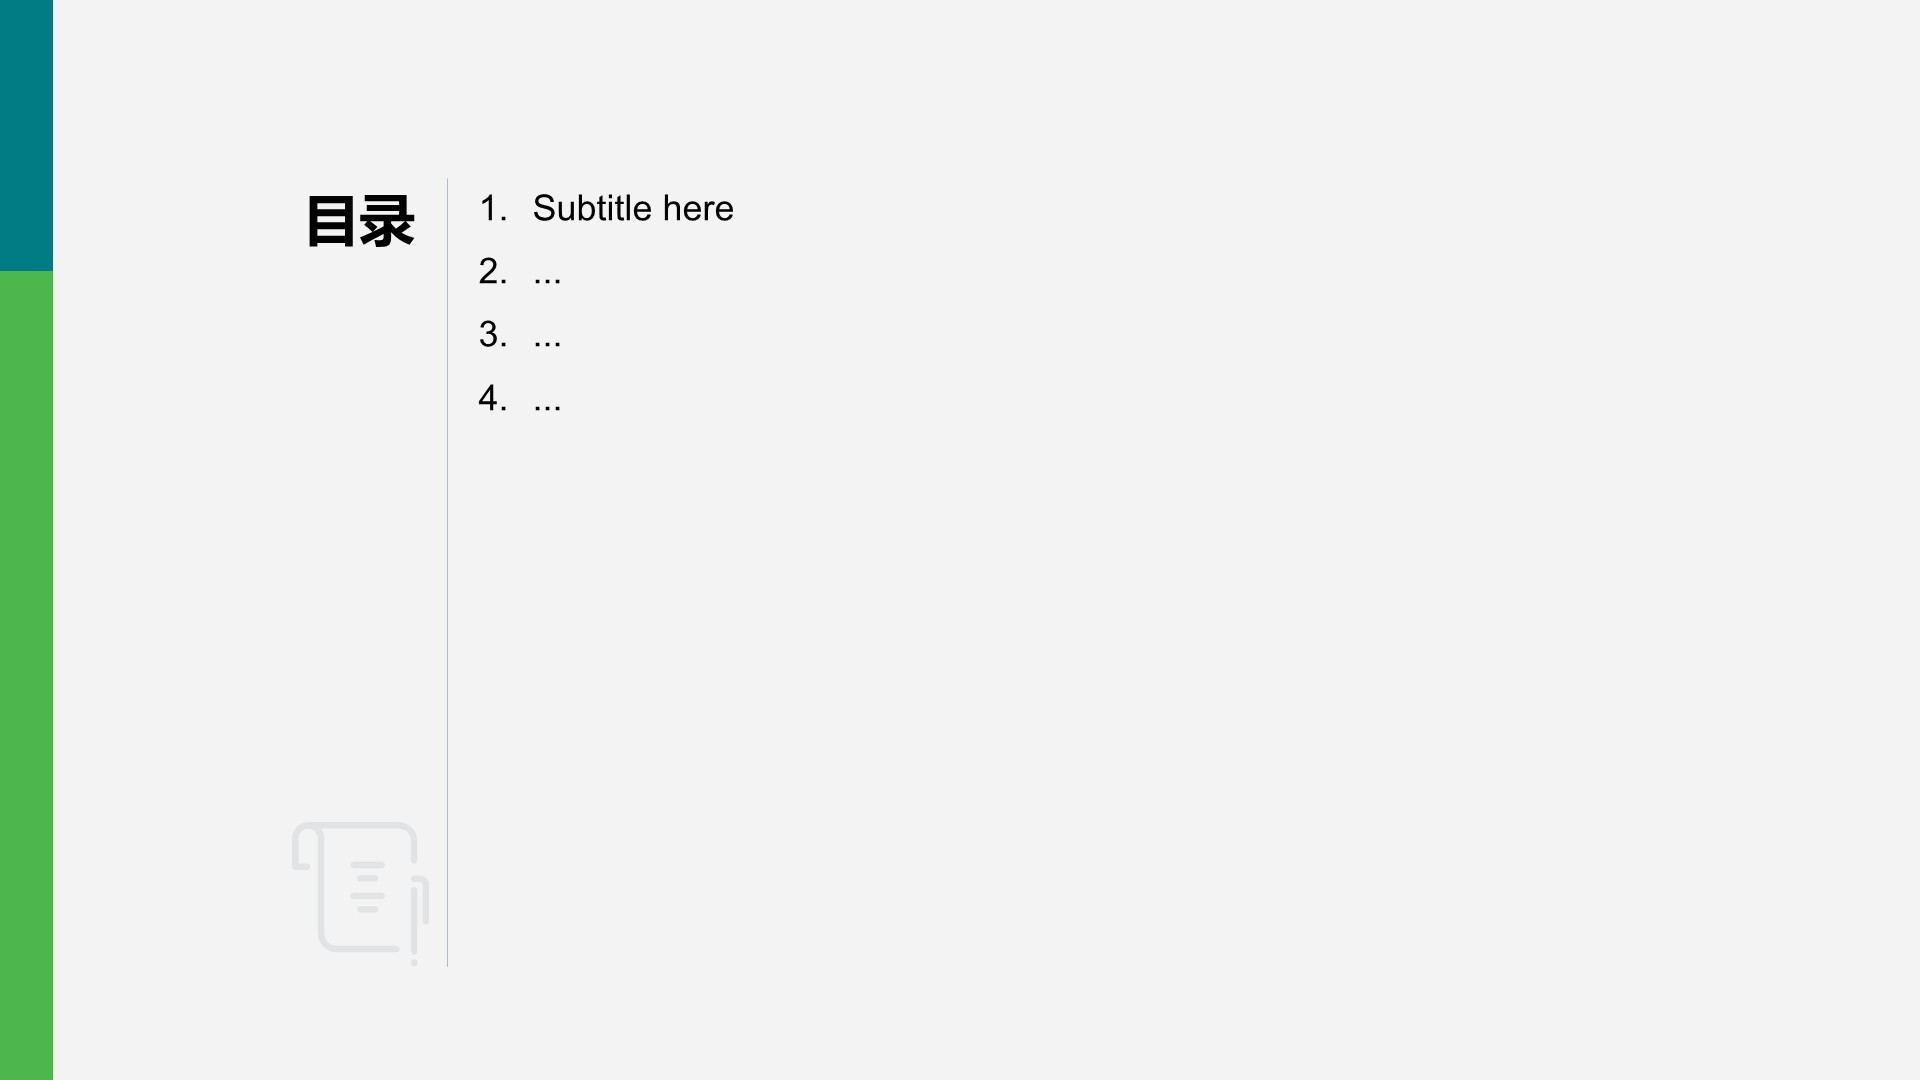
Task: Click the list number "4."
Action: tap(492, 398)
